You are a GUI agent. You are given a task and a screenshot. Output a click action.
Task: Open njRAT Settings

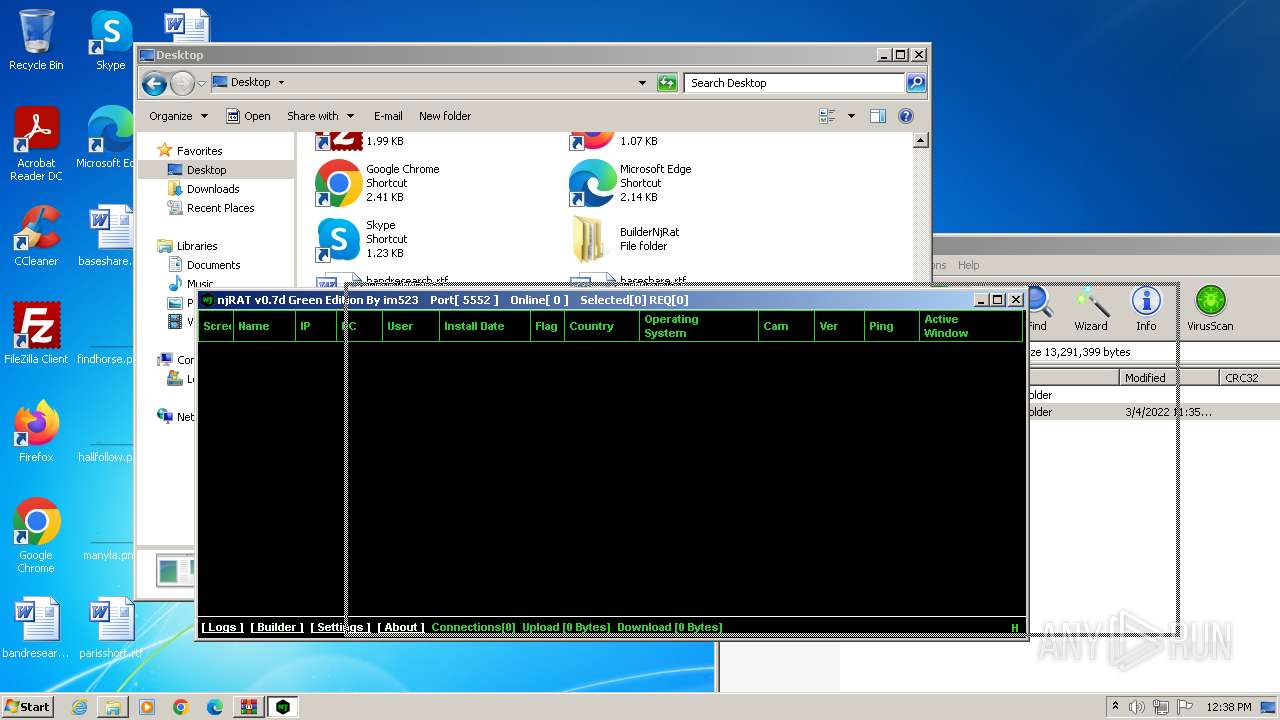click(340, 627)
